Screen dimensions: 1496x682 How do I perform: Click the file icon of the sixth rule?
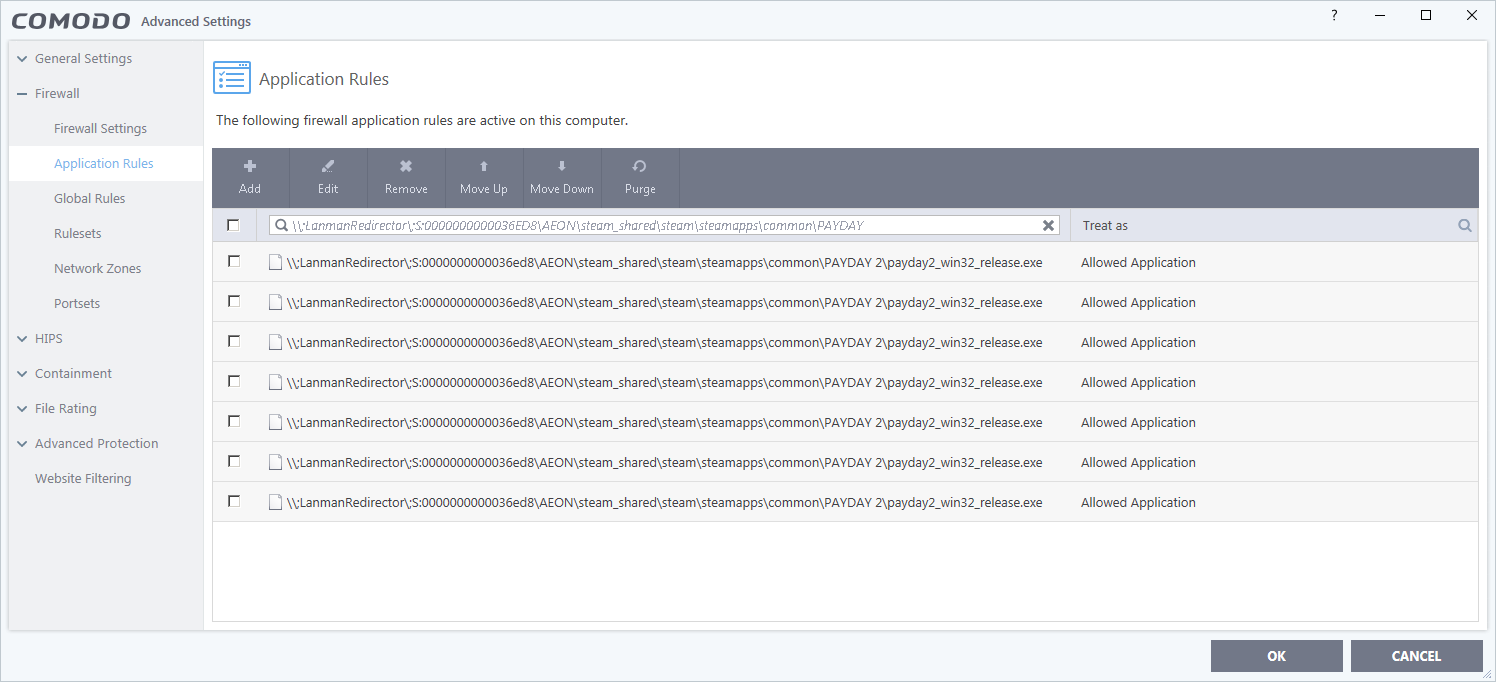click(275, 462)
